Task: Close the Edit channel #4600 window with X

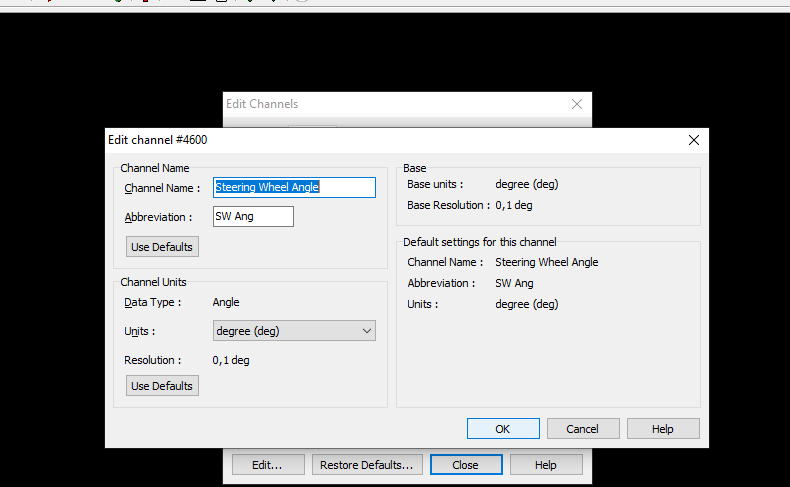Action: click(x=694, y=141)
